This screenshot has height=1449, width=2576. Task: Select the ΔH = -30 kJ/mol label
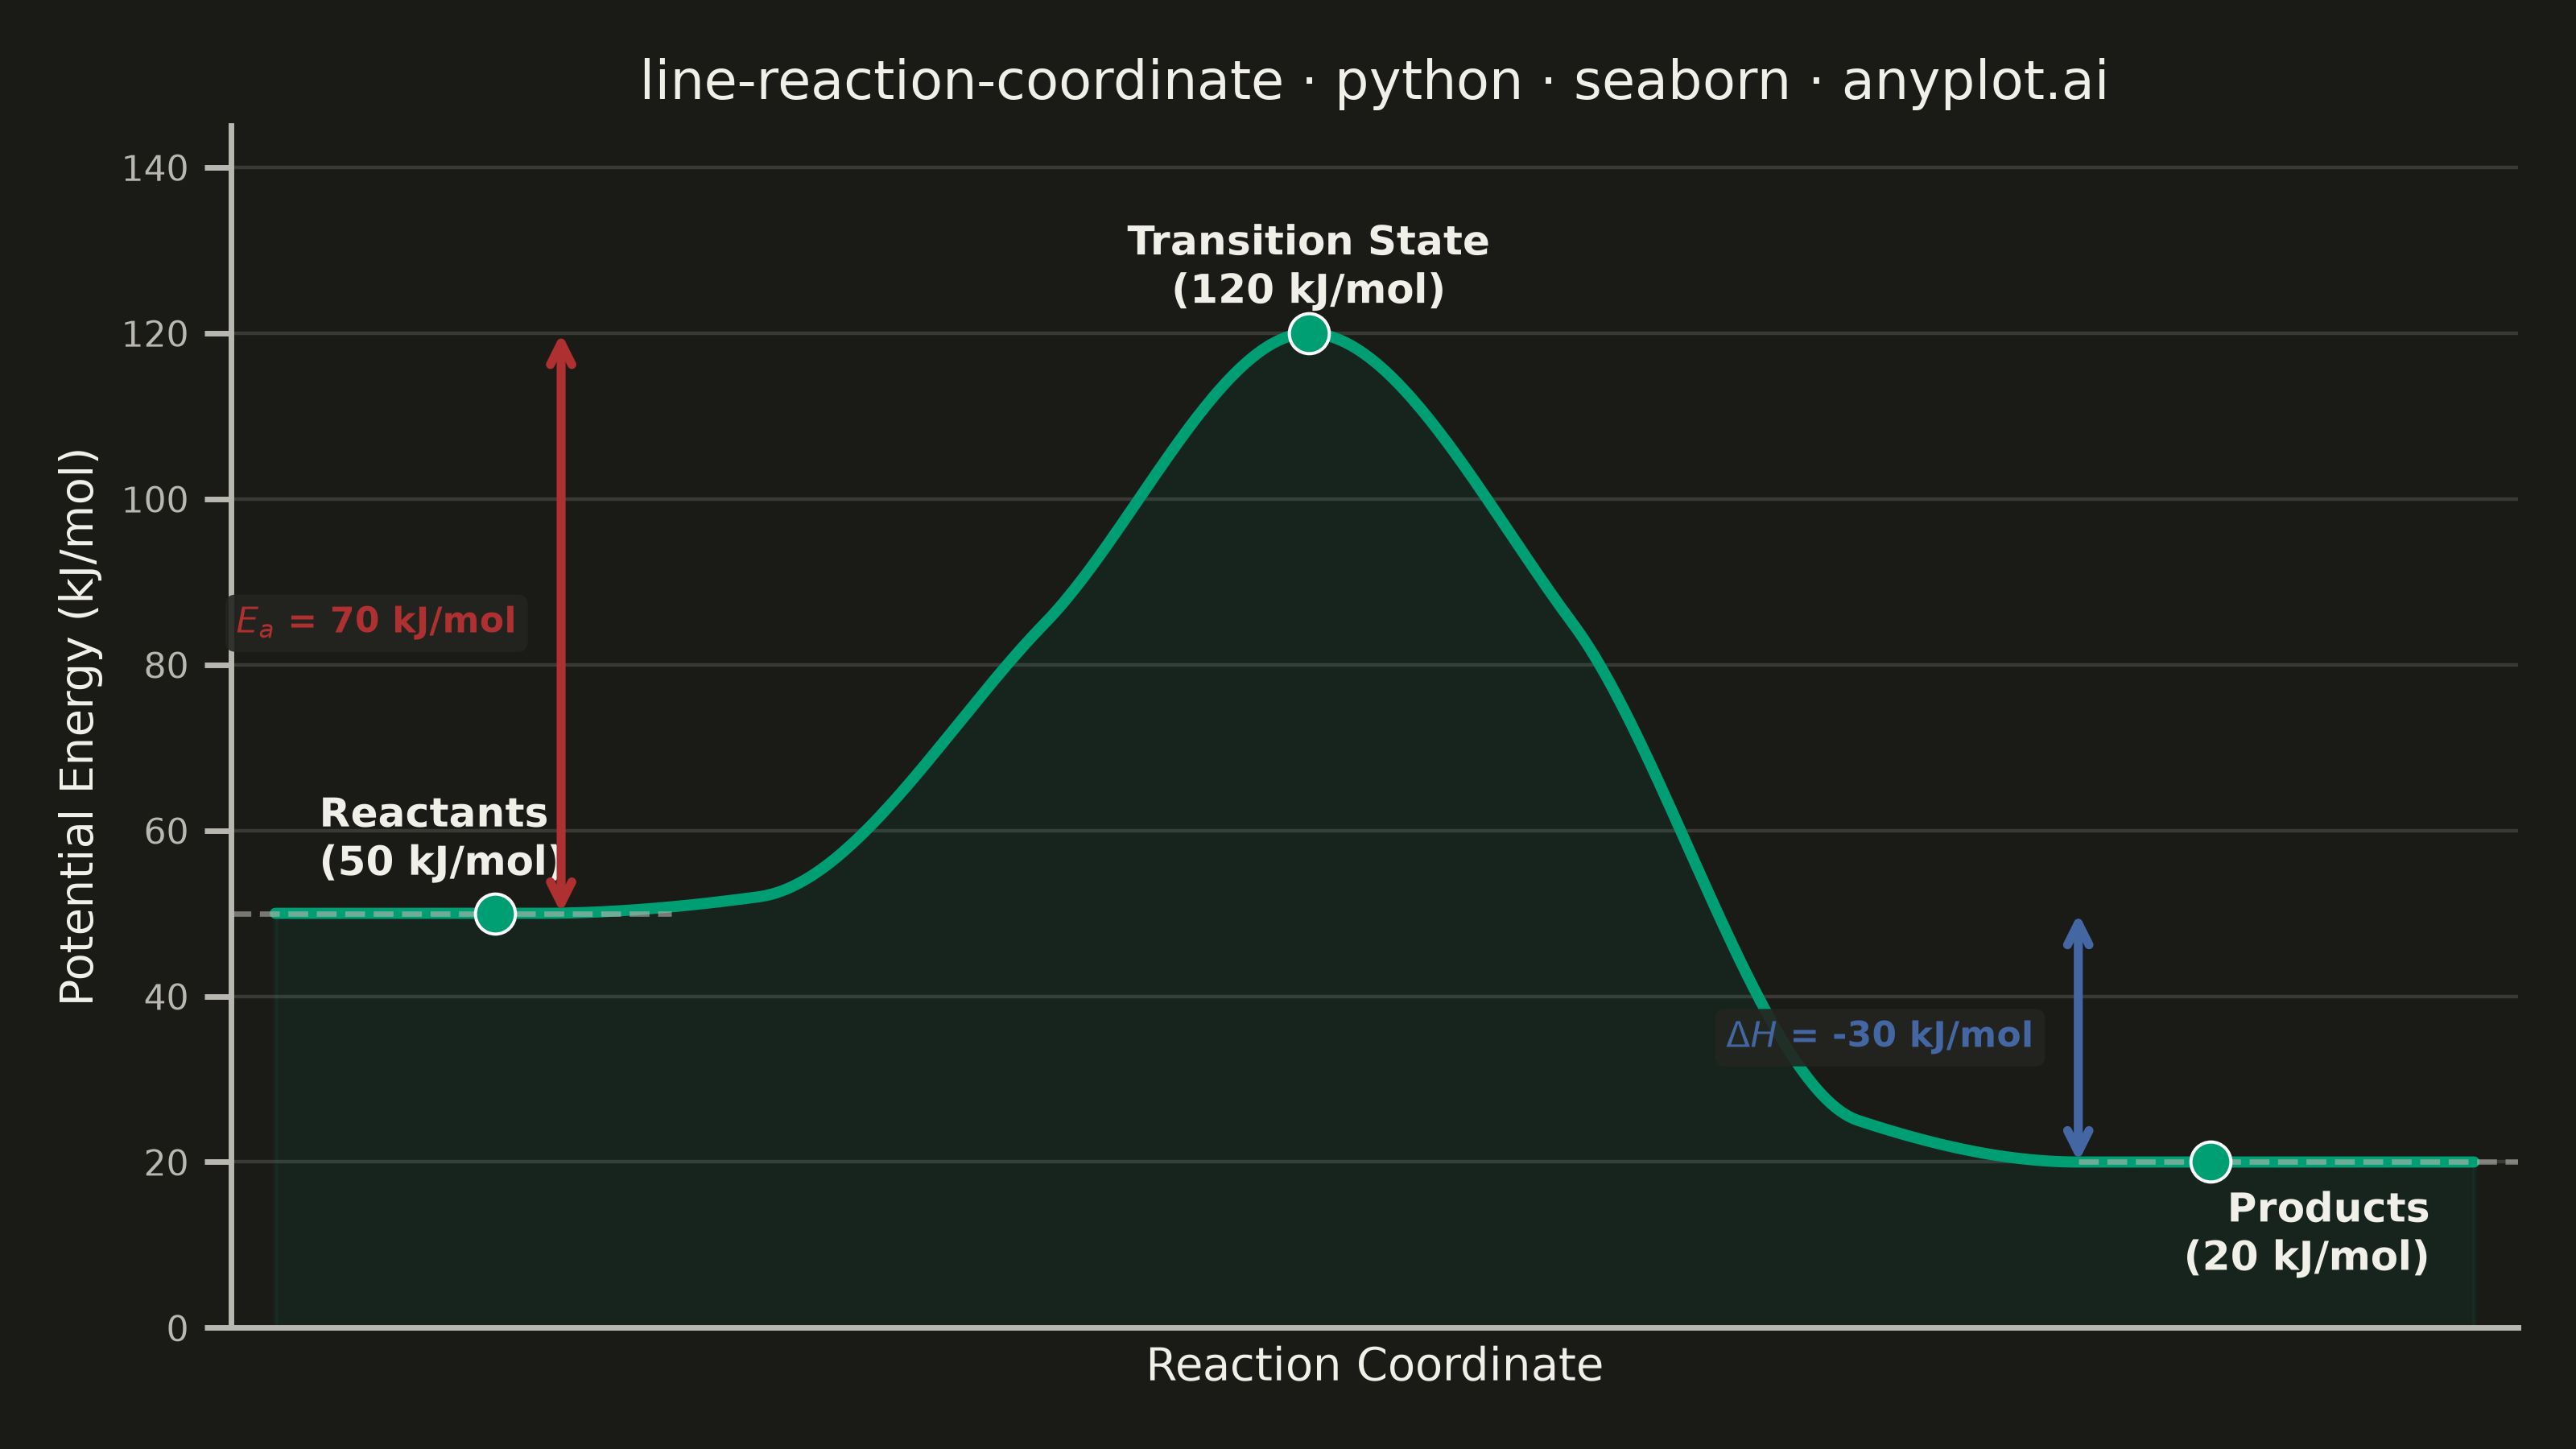(x=1879, y=1036)
